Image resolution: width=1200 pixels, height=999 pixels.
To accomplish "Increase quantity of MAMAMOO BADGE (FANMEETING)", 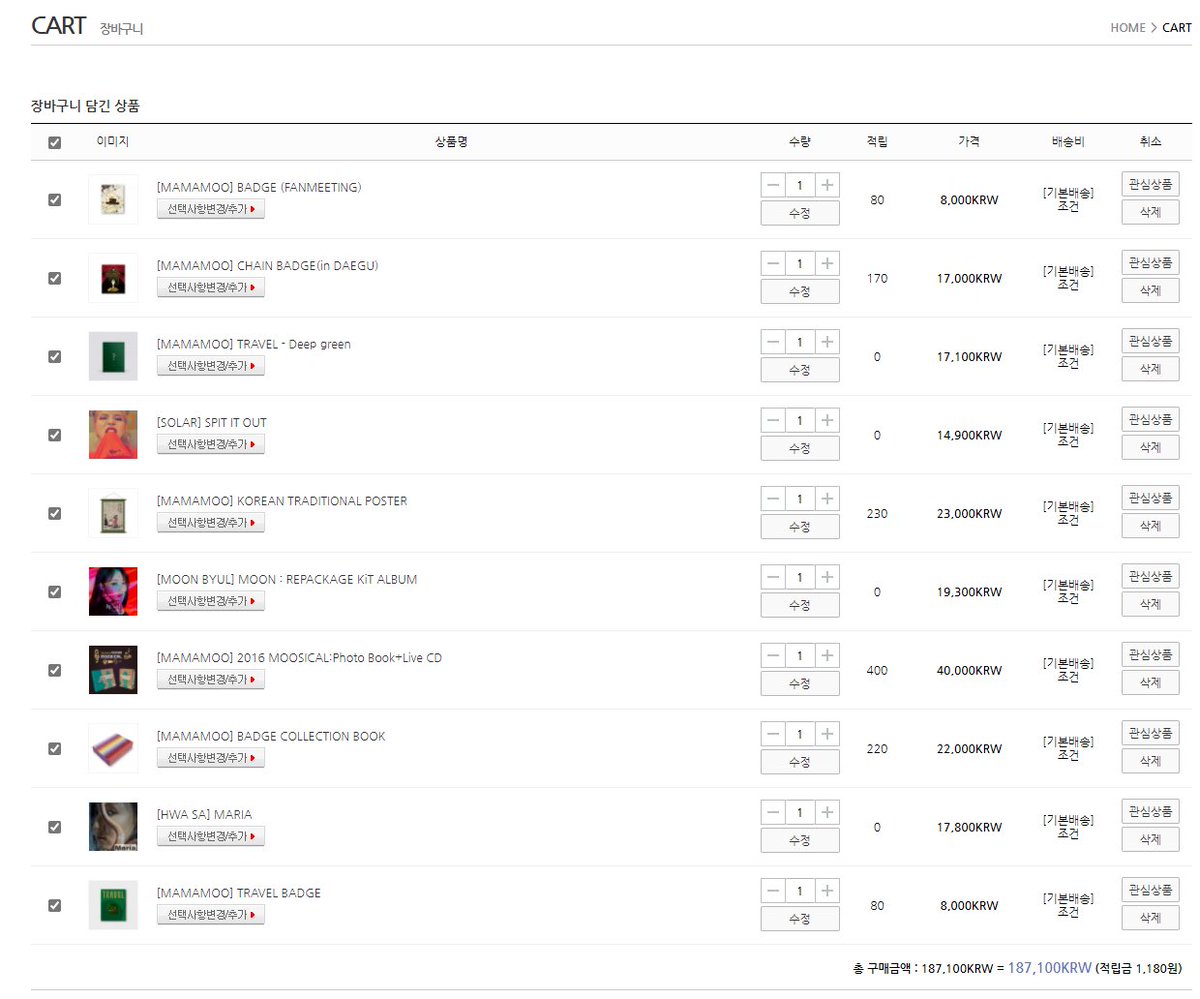I will pyautogui.click(x=825, y=184).
